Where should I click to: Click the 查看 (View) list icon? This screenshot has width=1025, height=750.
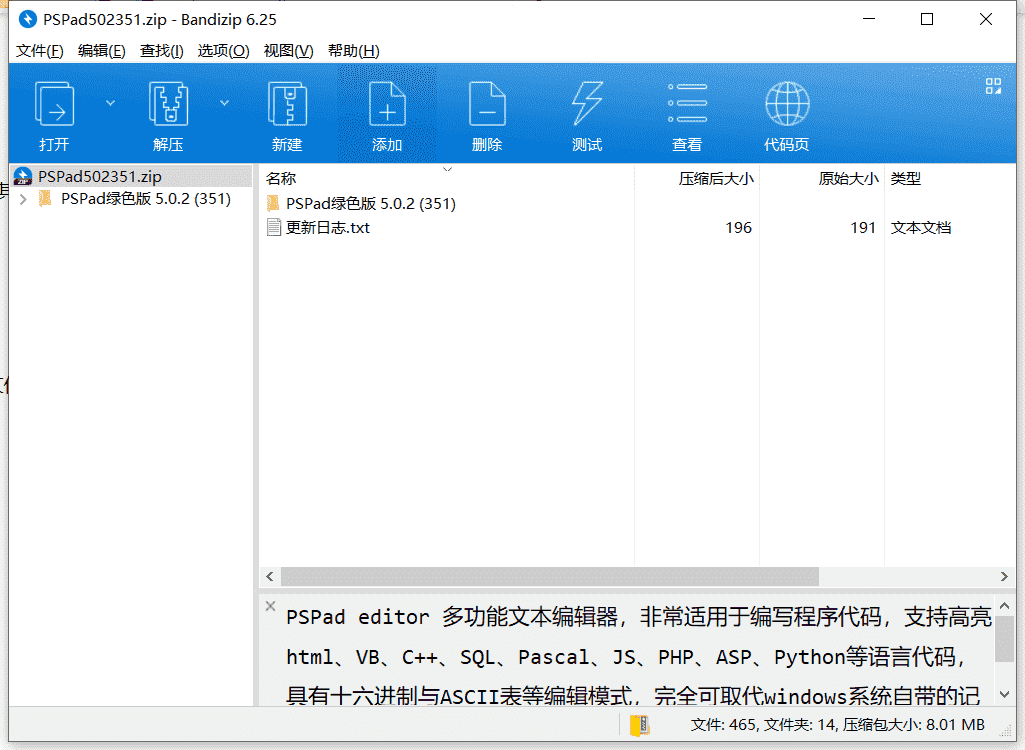(687, 103)
